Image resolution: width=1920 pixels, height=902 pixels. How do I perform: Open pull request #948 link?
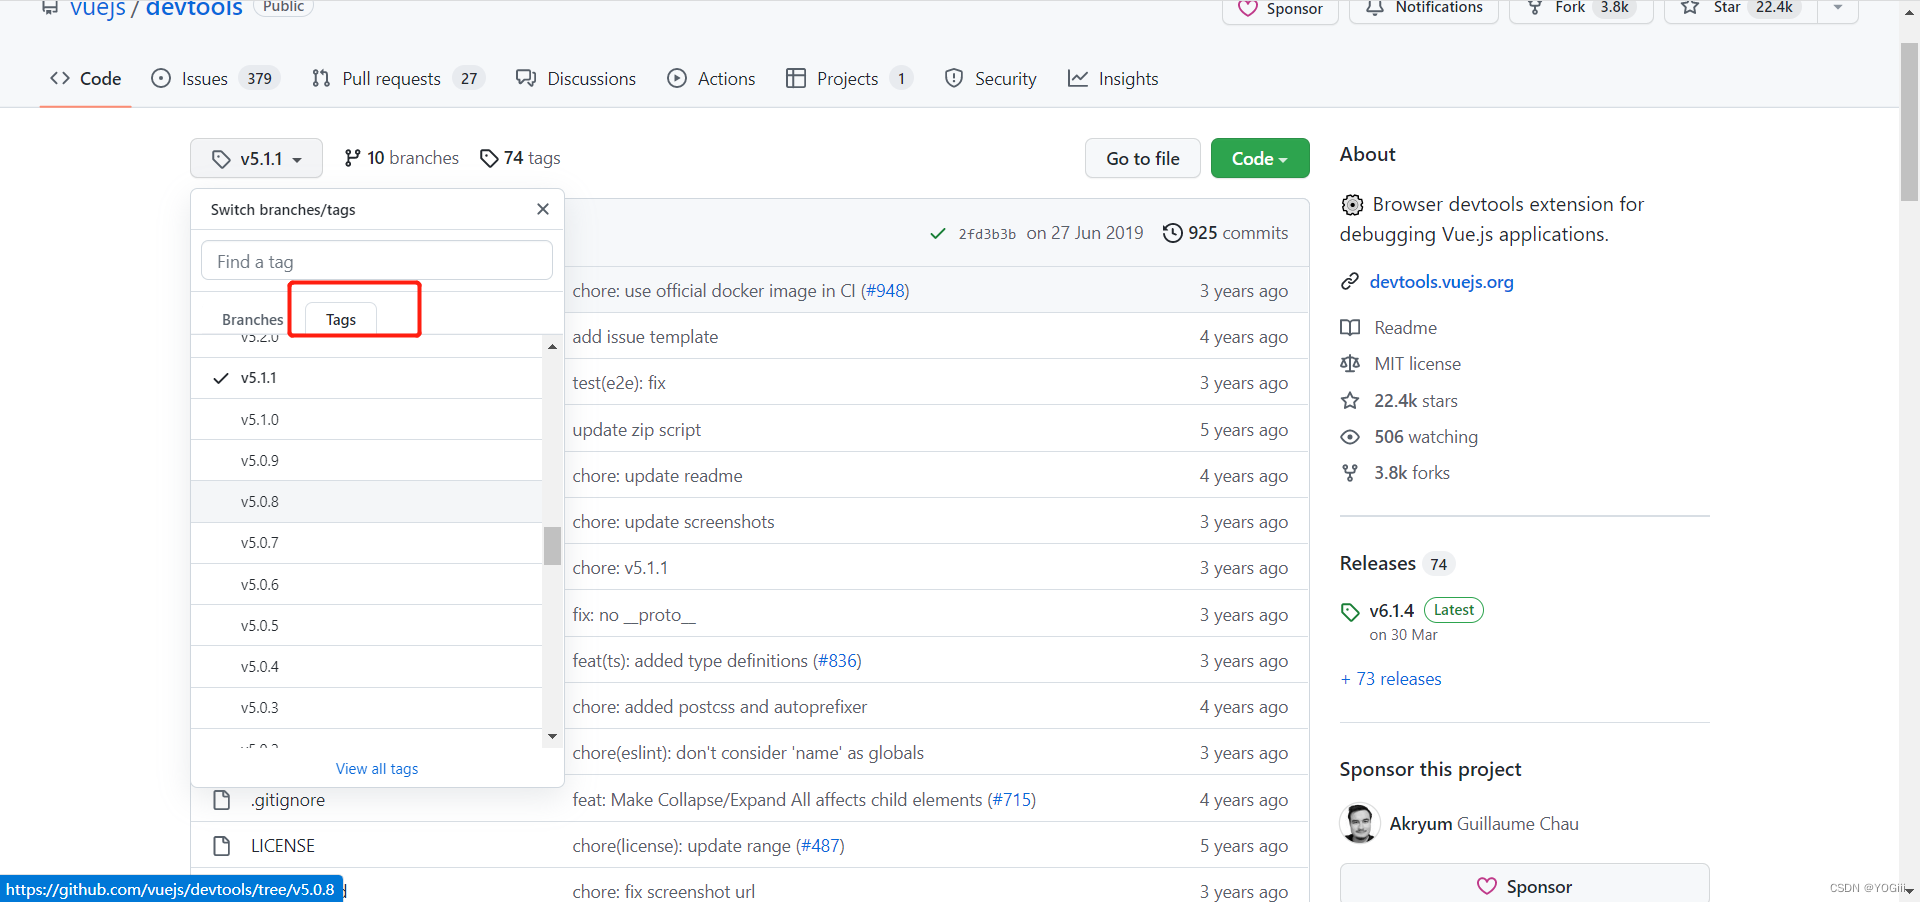(x=885, y=291)
